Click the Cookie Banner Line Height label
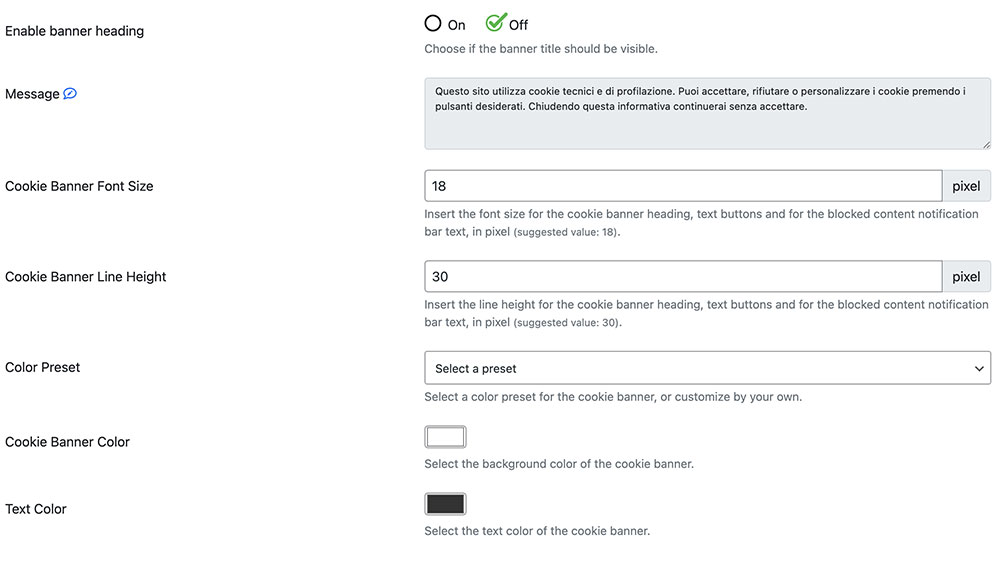The height and width of the screenshot is (561, 1000). (85, 277)
